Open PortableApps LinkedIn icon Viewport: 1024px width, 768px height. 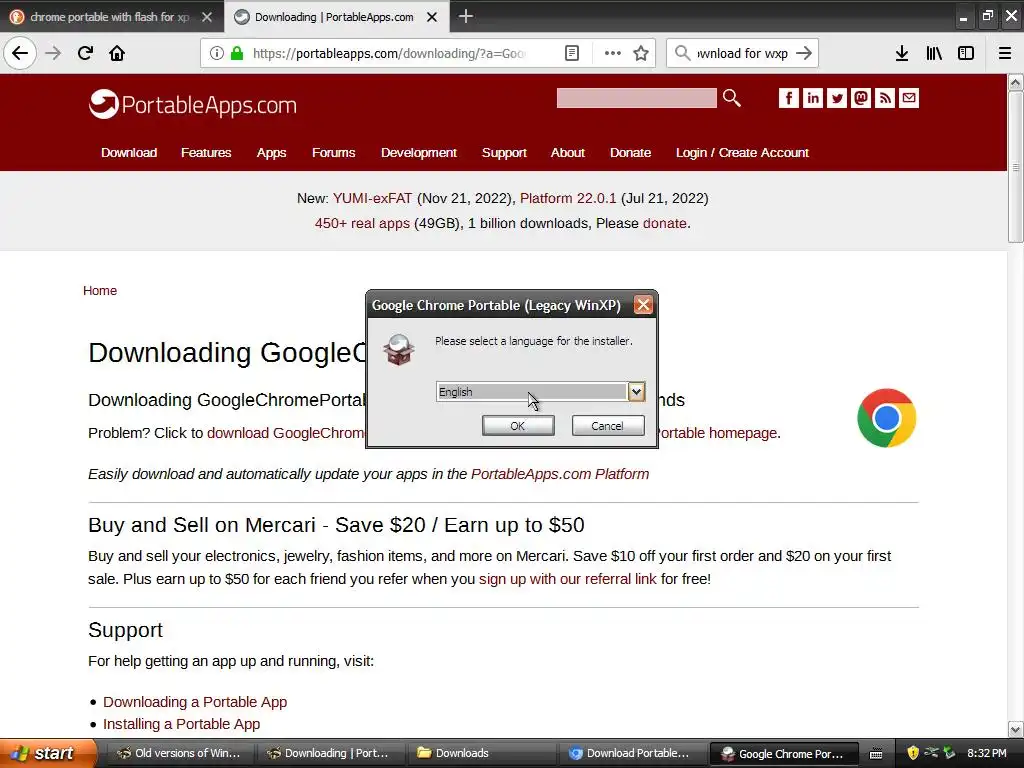click(813, 98)
